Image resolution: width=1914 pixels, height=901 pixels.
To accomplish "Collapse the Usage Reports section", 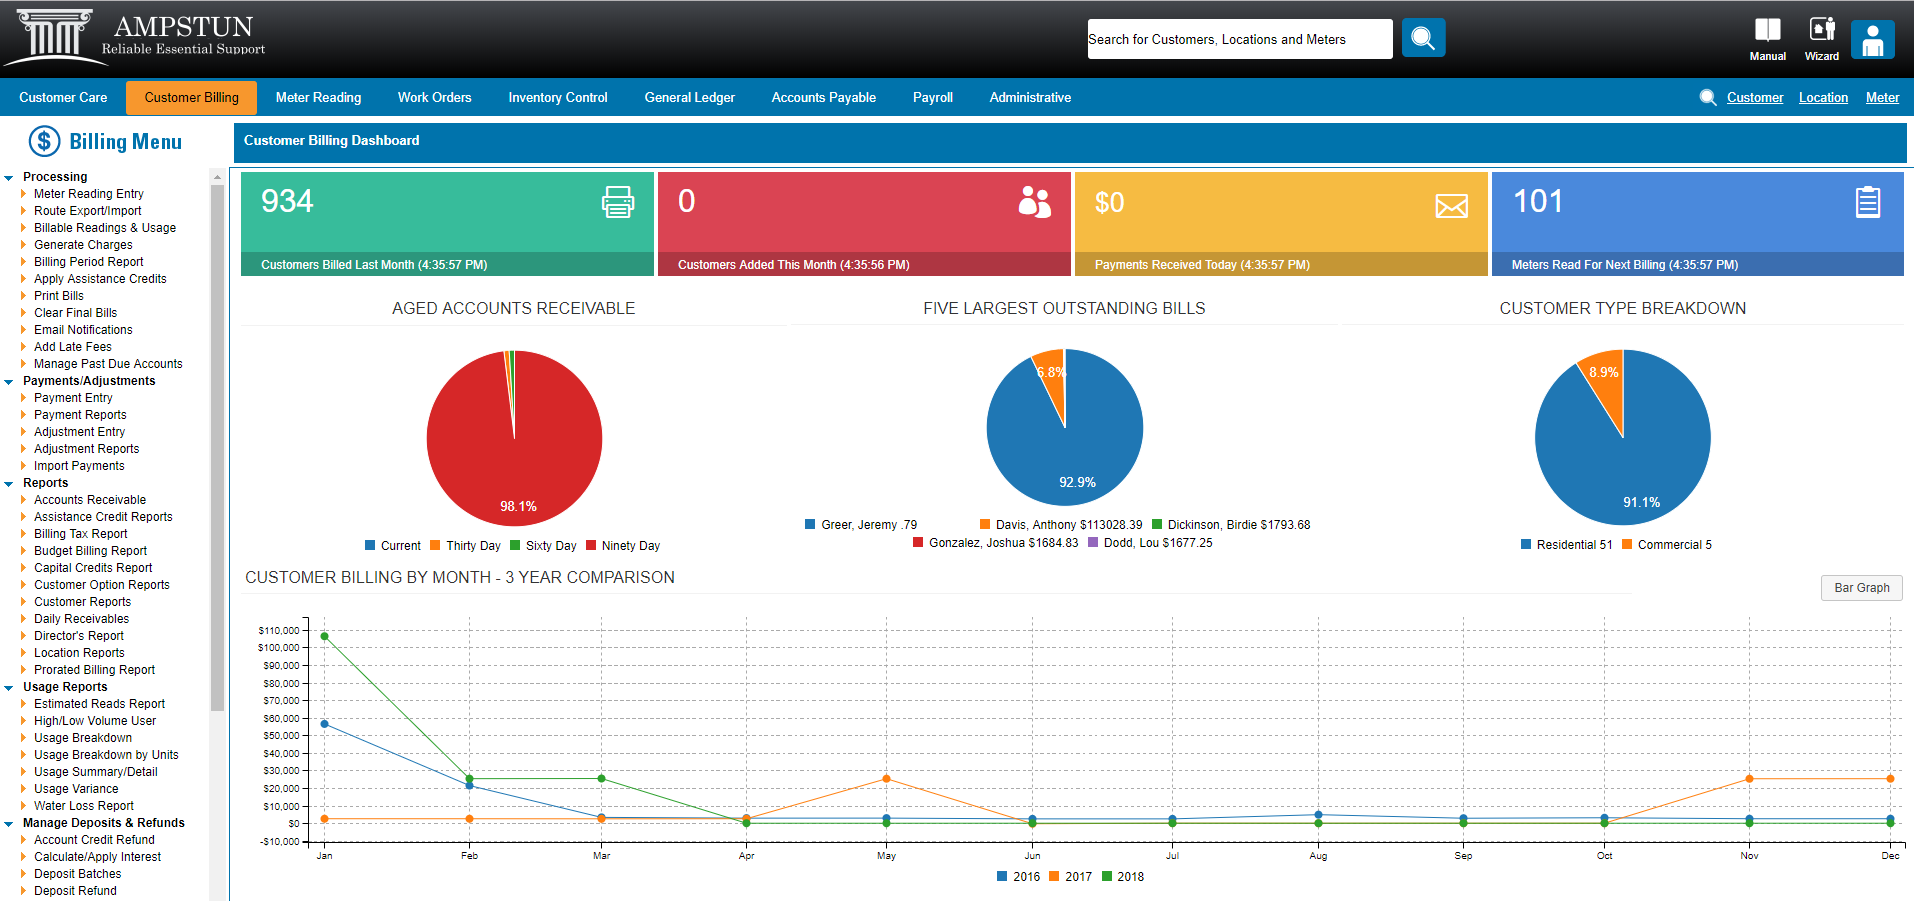I will pos(9,688).
